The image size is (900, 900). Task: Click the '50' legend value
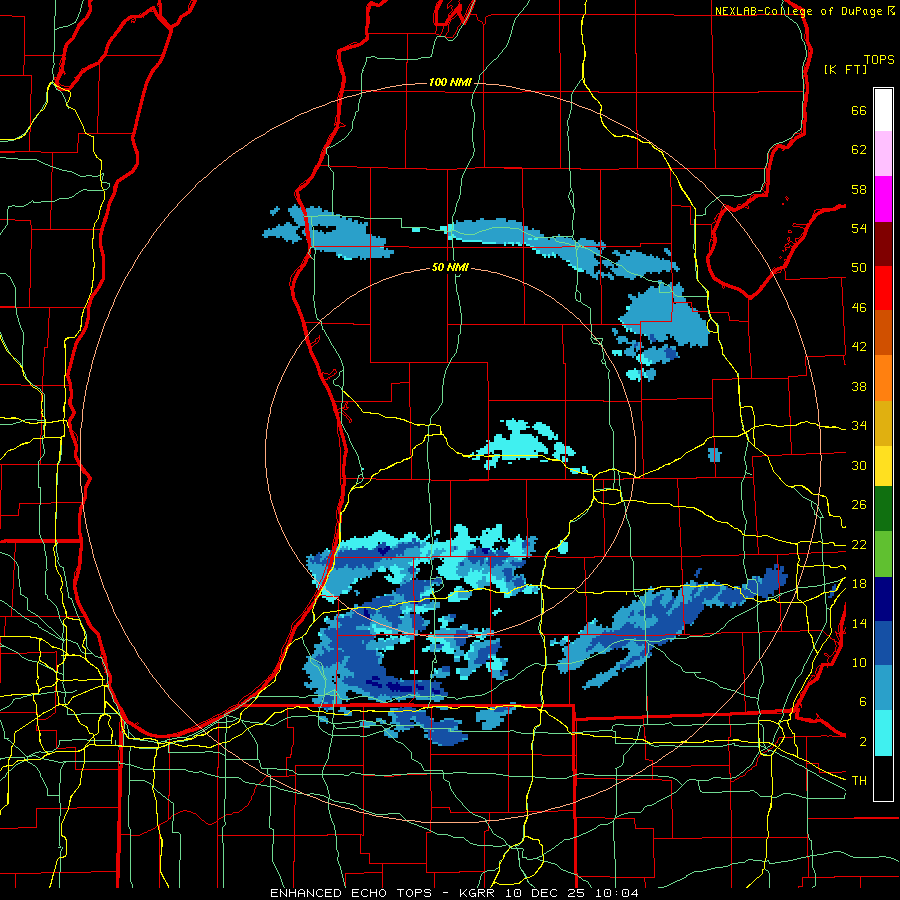click(x=859, y=268)
